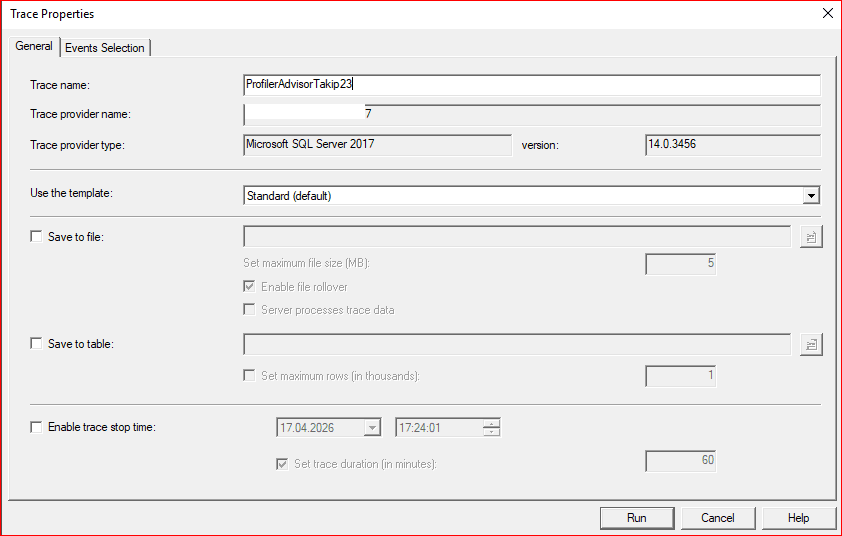The image size is (842, 536).
Task: Toggle Enable trace stop time checkbox
Action: (x=37, y=427)
